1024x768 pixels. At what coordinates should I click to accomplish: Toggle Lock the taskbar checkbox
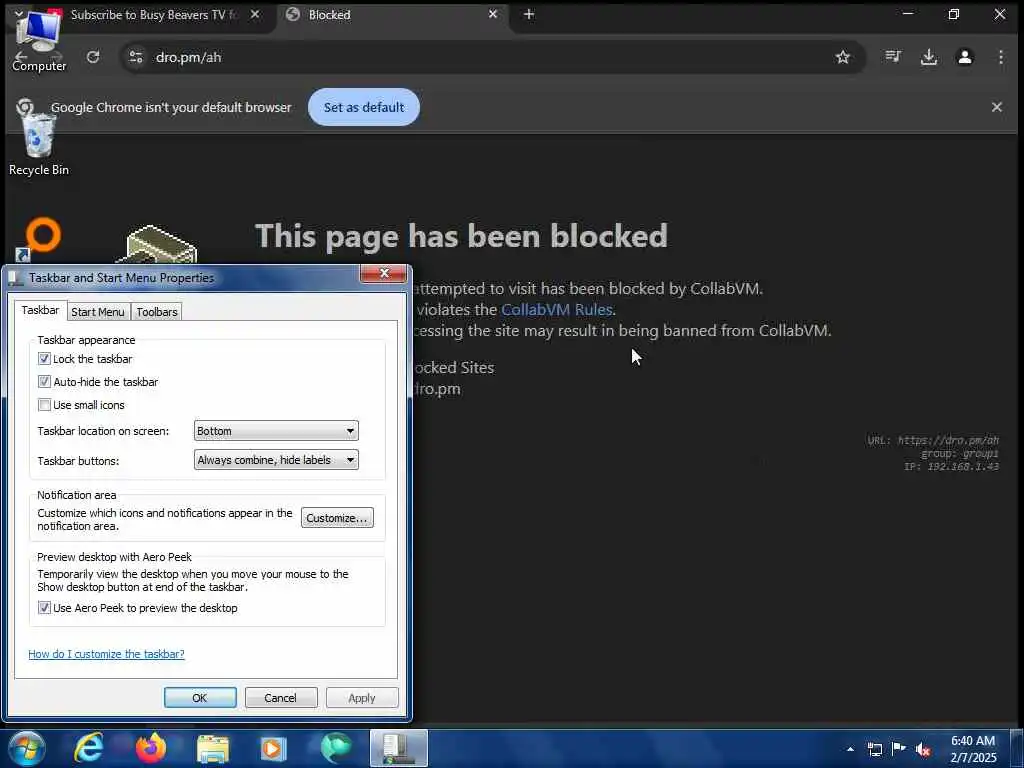(x=44, y=359)
